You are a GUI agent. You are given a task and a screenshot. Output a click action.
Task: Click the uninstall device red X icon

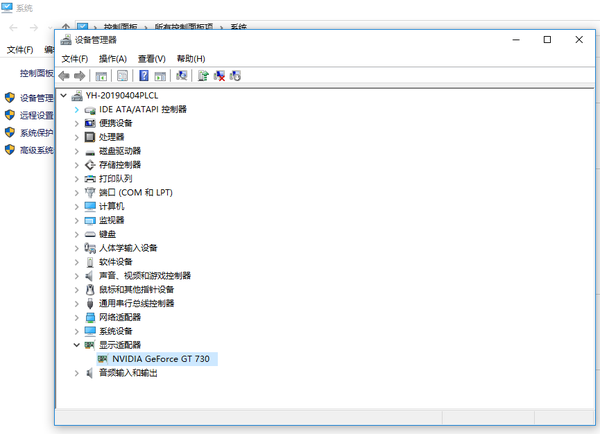[x=219, y=76]
